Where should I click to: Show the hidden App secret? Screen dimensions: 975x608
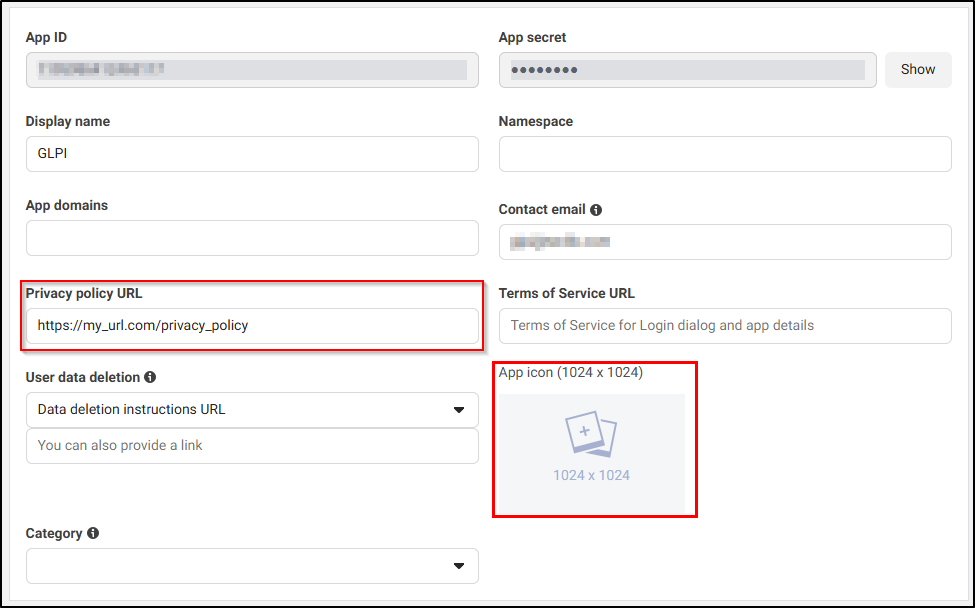(x=917, y=70)
